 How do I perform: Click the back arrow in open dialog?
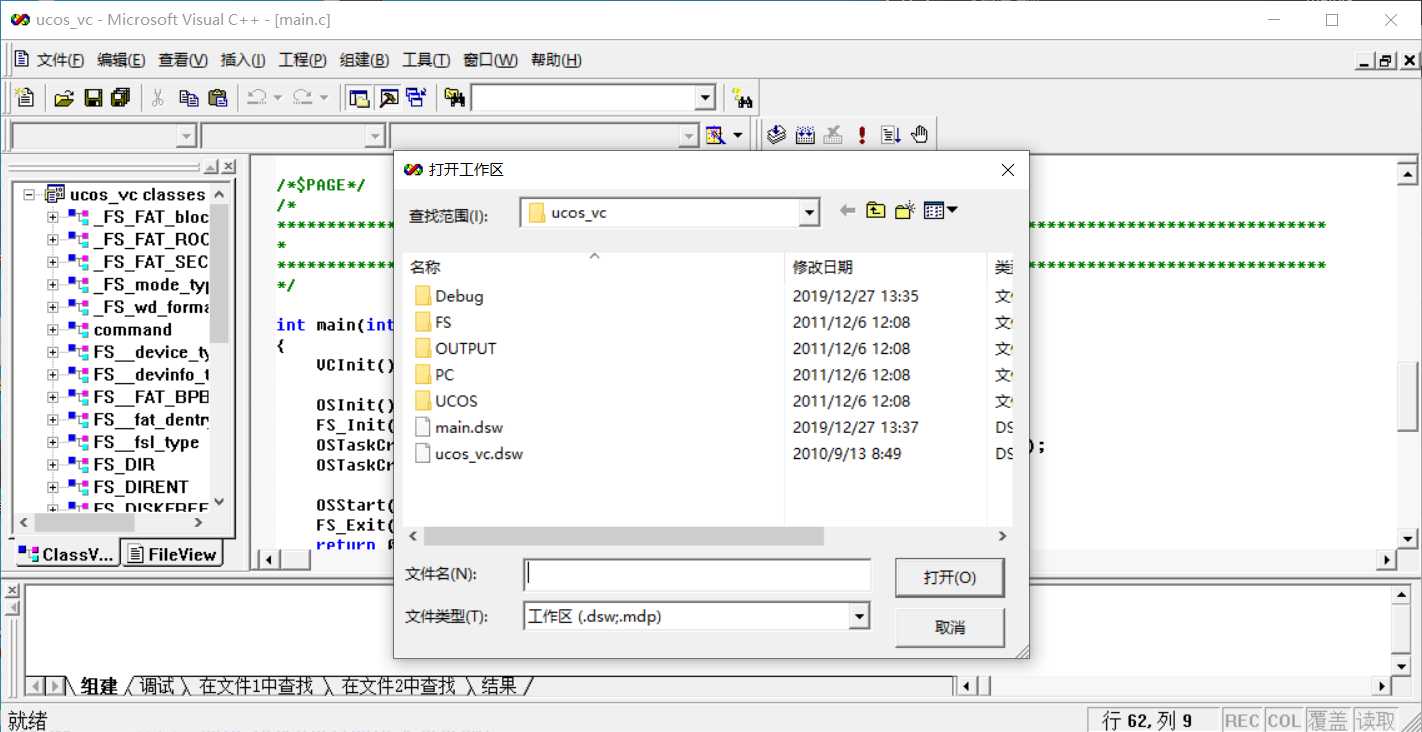coord(847,211)
